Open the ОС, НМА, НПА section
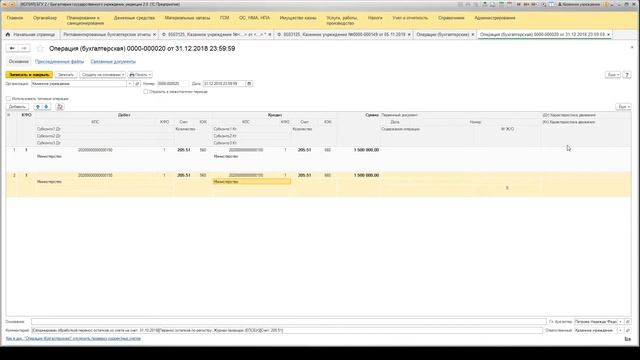 [254, 18]
